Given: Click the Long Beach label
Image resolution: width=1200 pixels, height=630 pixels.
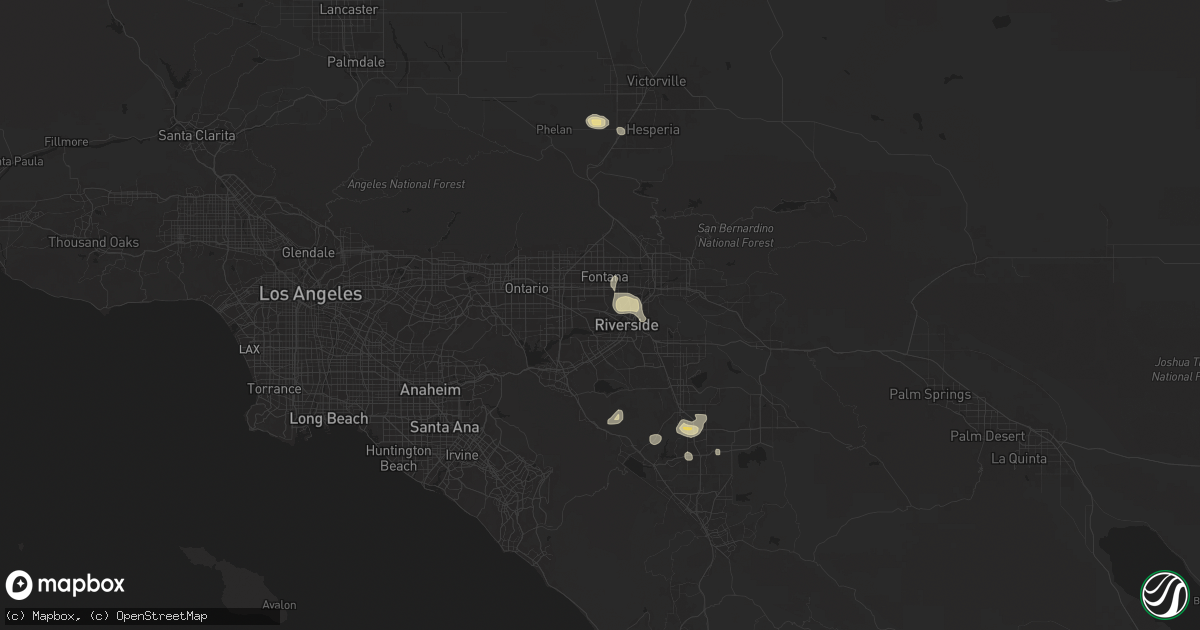Looking at the screenshot, I should [x=329, y=418].
